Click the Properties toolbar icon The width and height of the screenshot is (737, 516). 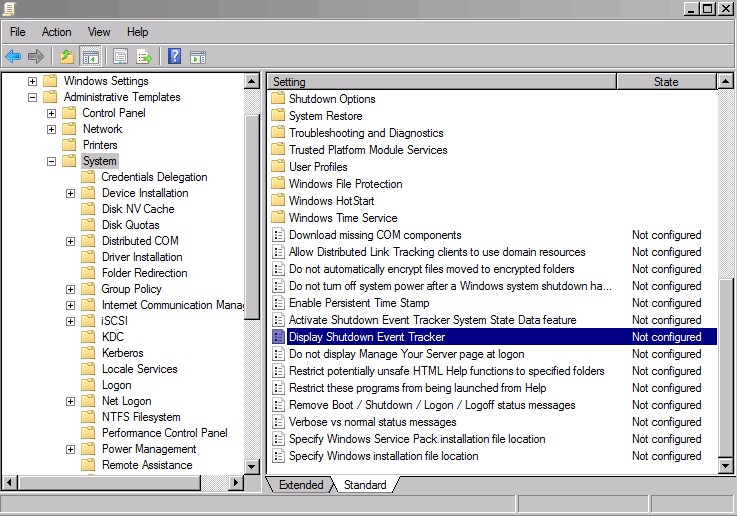pos(120,57)
